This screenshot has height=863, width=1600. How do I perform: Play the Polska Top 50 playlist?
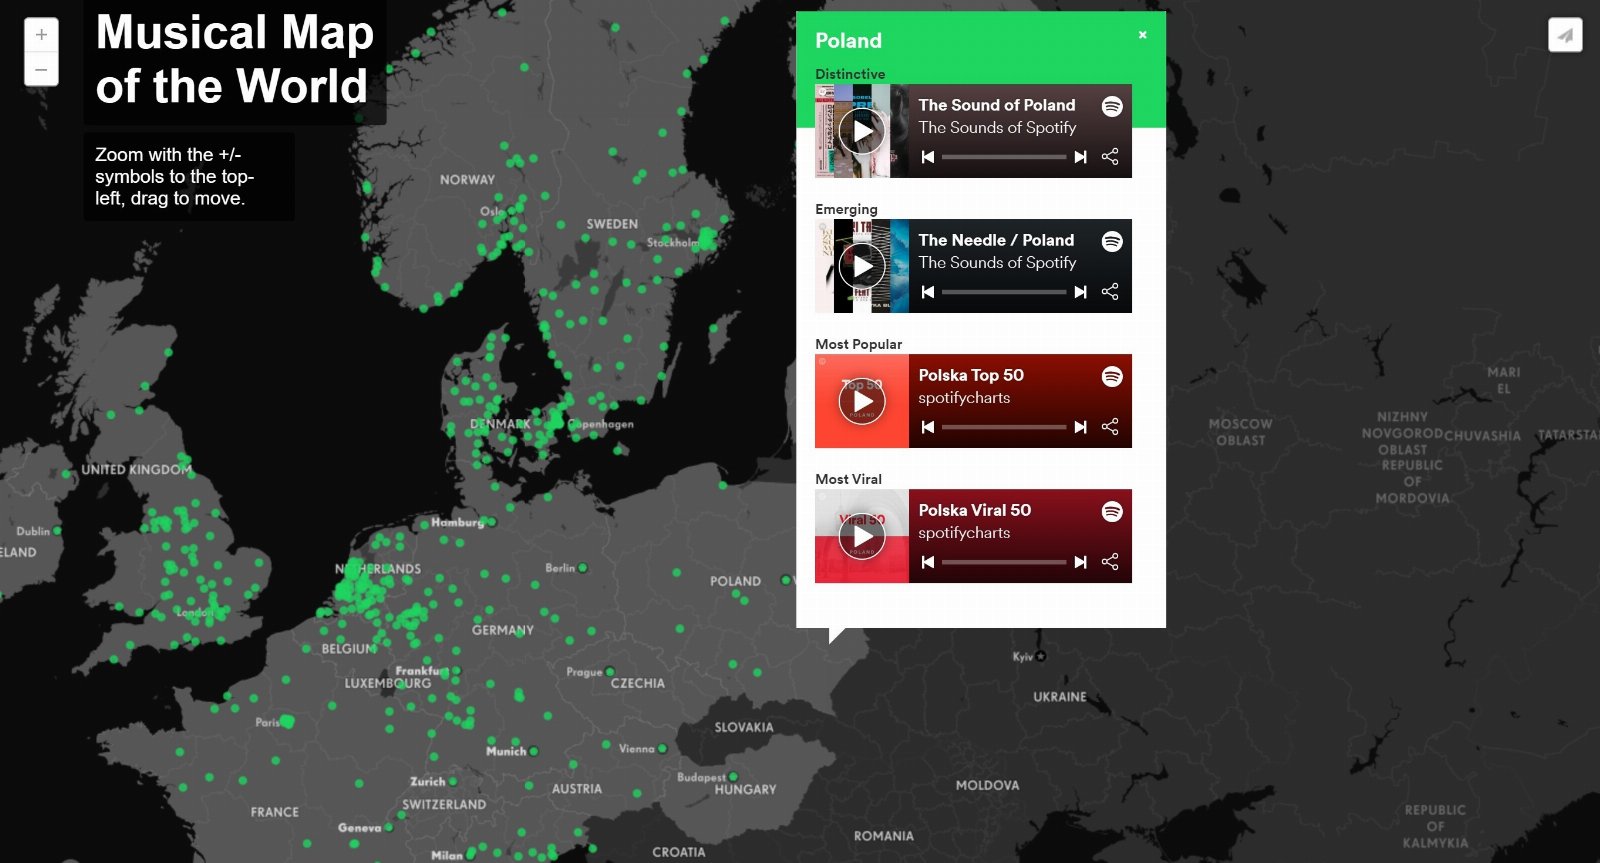862,401
